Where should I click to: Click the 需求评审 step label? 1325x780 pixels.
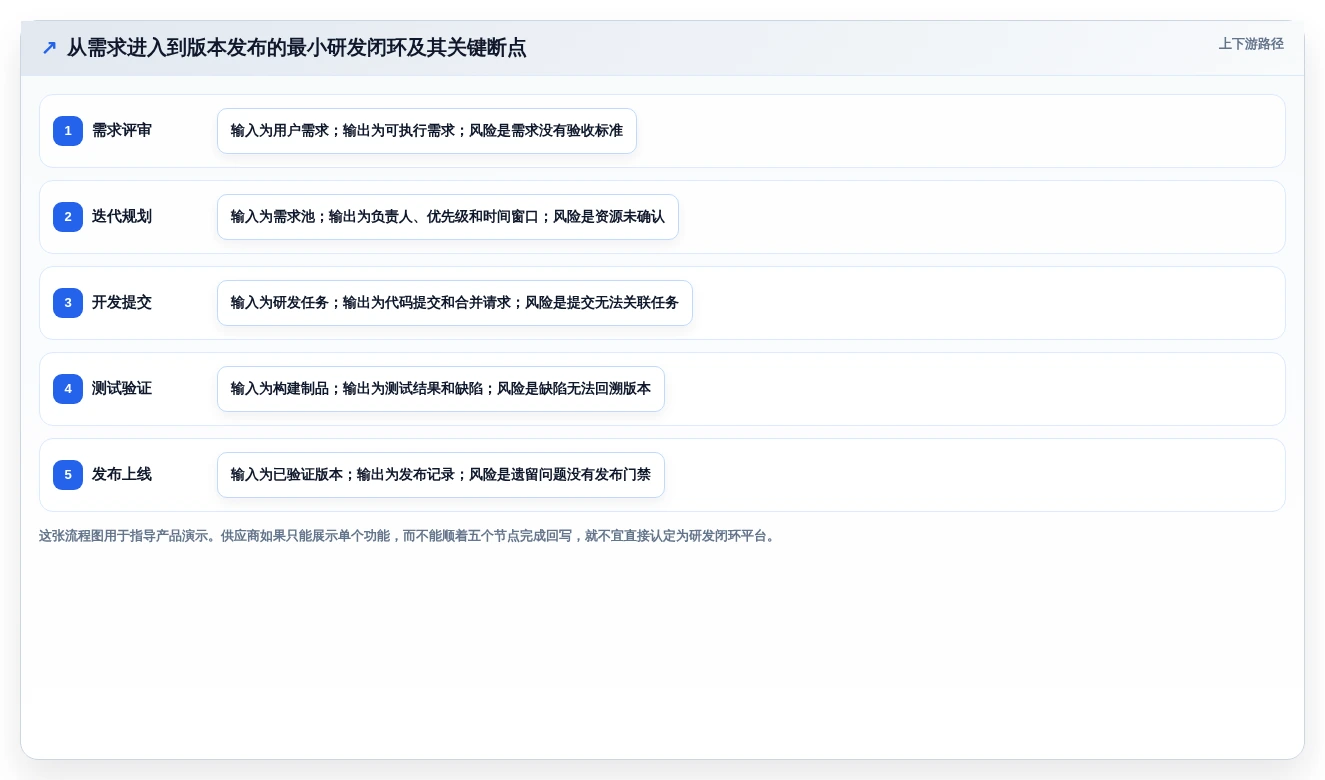122,131
